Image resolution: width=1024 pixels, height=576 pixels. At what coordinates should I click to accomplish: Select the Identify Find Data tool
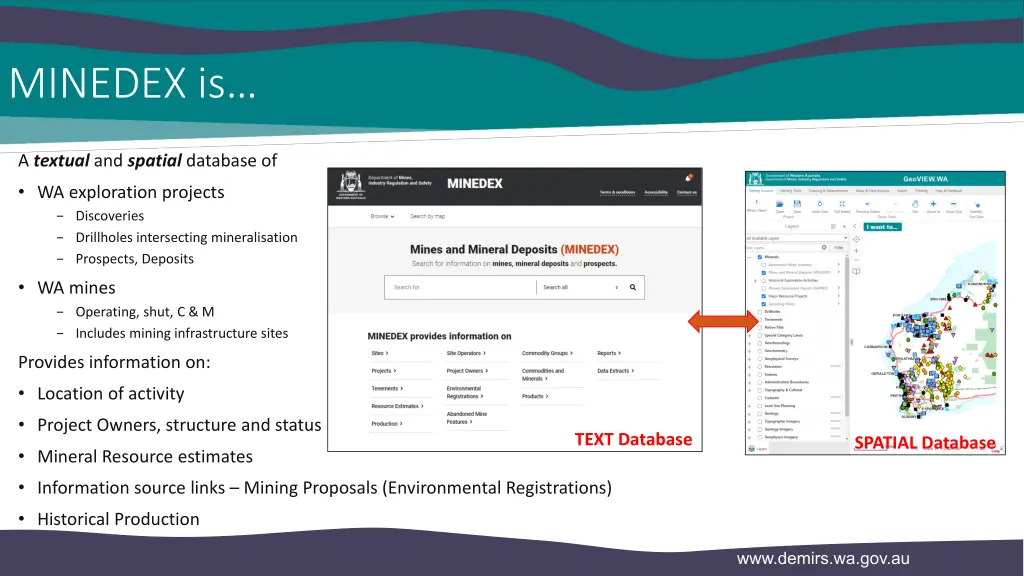click(977, 205)
